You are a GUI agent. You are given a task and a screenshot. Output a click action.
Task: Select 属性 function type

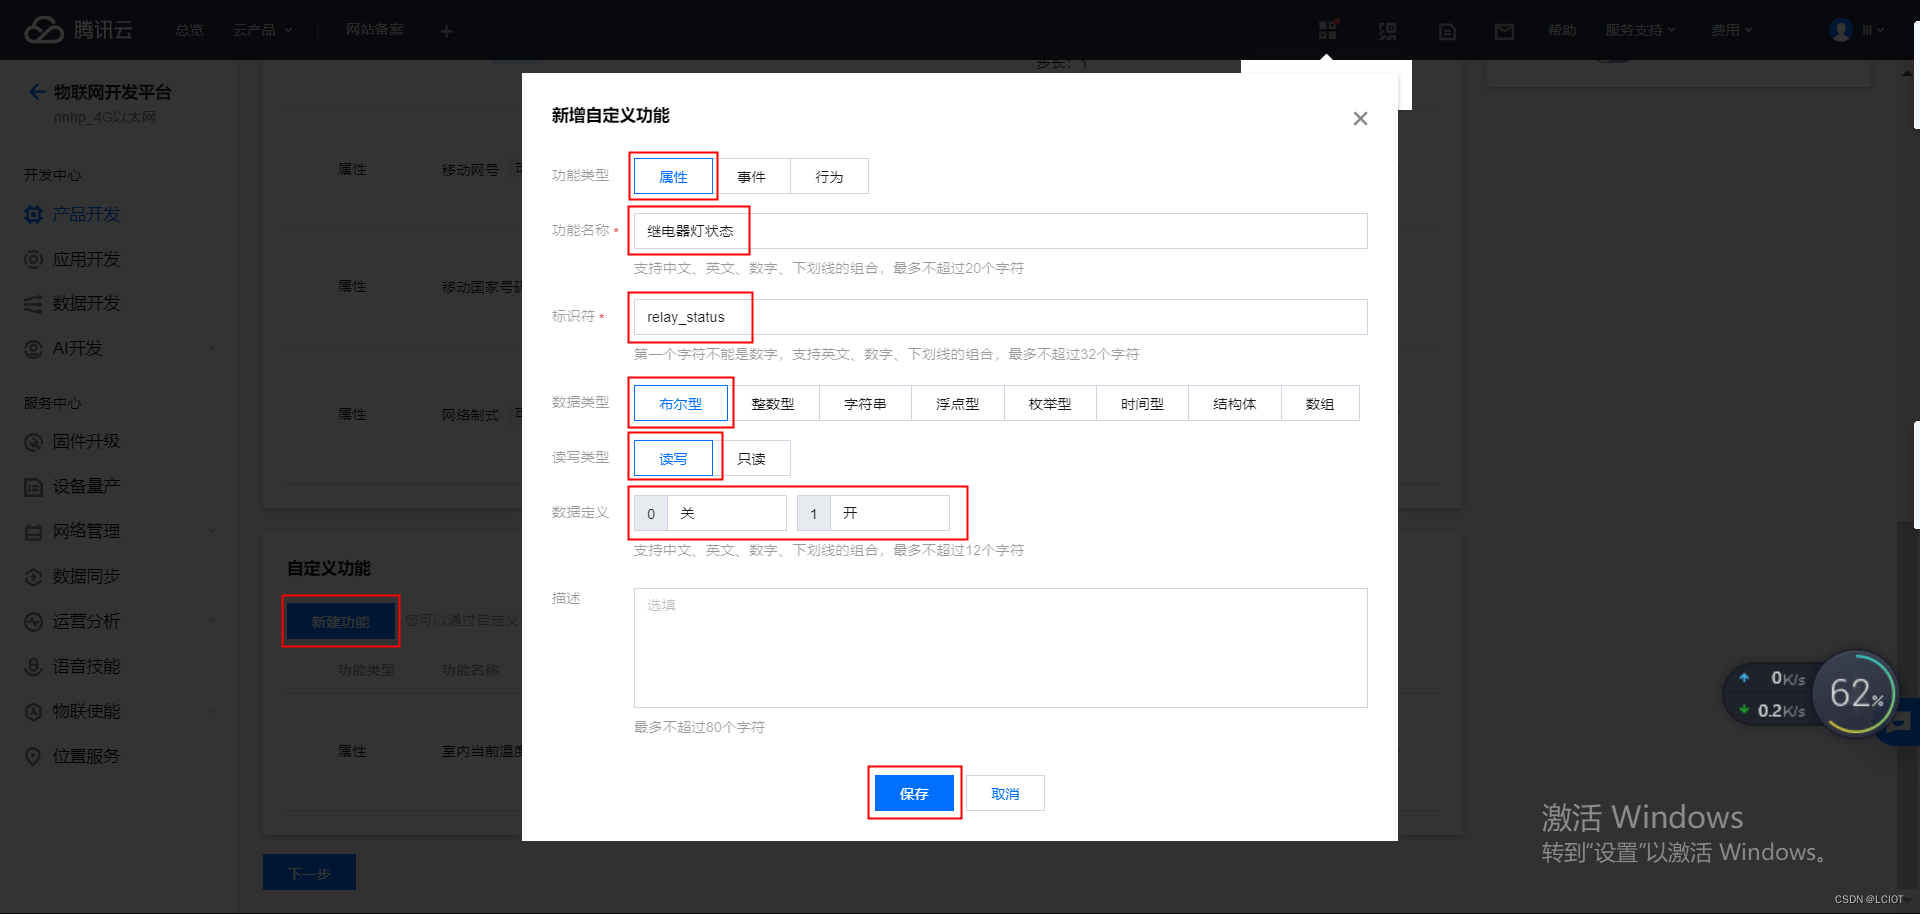[673, 177]
